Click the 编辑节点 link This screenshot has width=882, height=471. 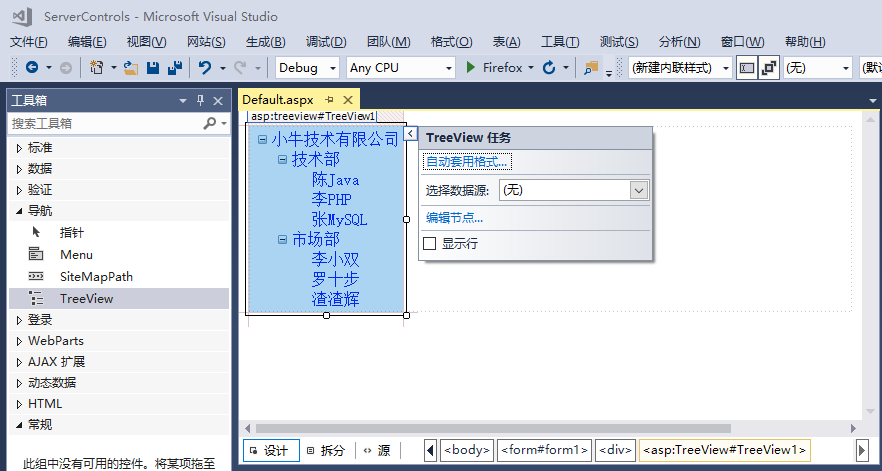tap(454, 217)
